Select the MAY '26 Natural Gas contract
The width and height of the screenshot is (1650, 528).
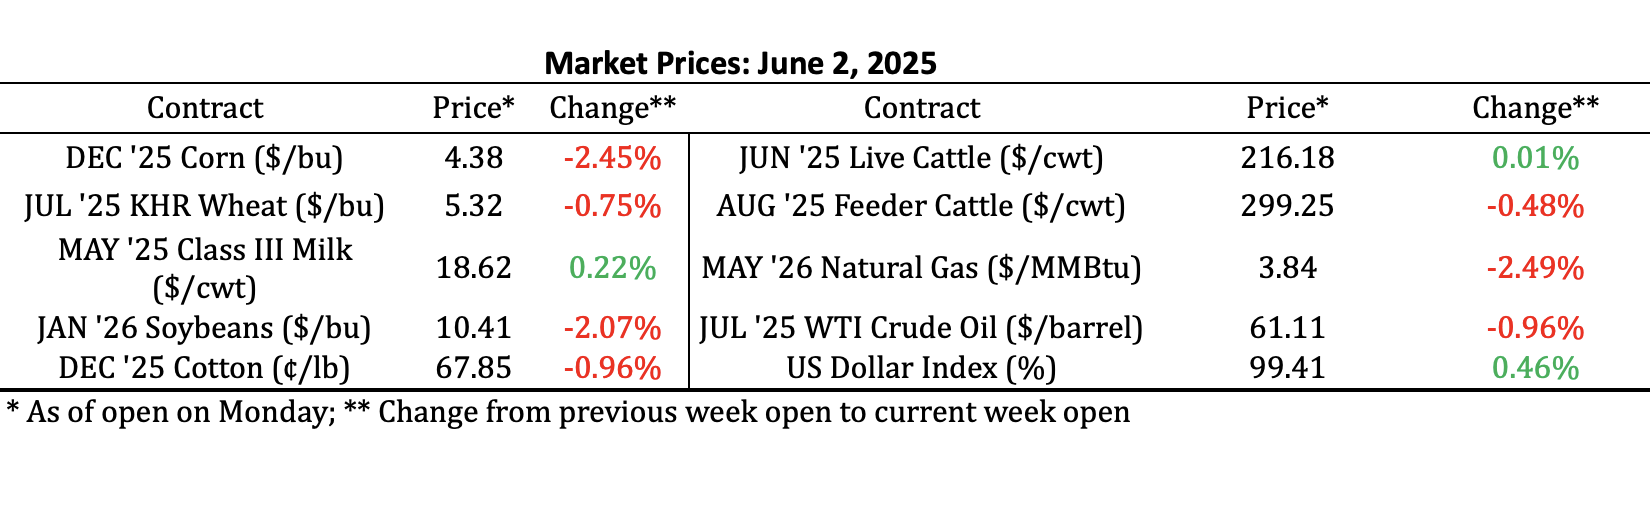click(921, 268)
